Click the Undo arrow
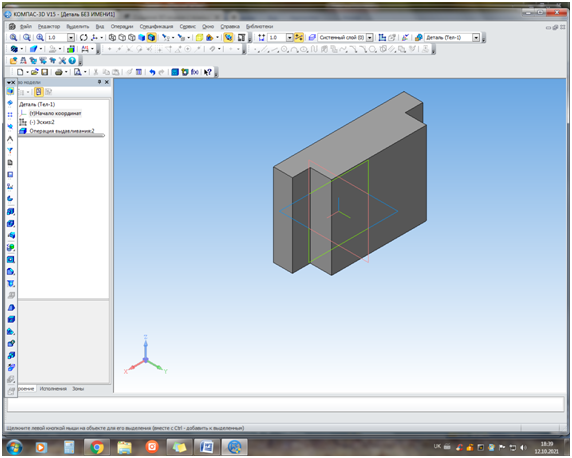The height and width of the screenshot is (458, 572). point(152,72)
